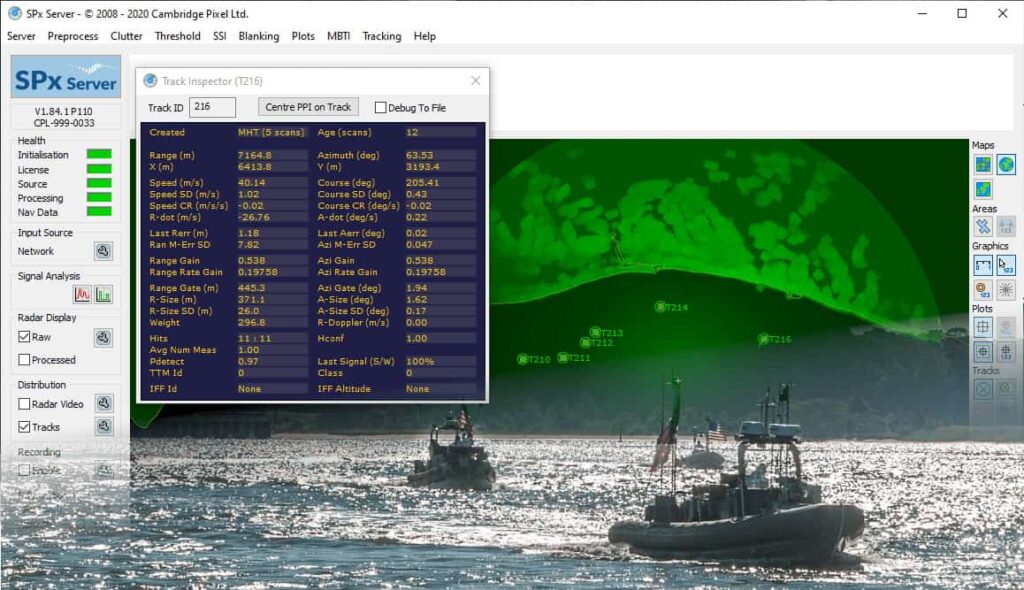Click the crossed-circle icon under Tracks section
Viewport: 1024px width, 590px height.
point(983,389)
